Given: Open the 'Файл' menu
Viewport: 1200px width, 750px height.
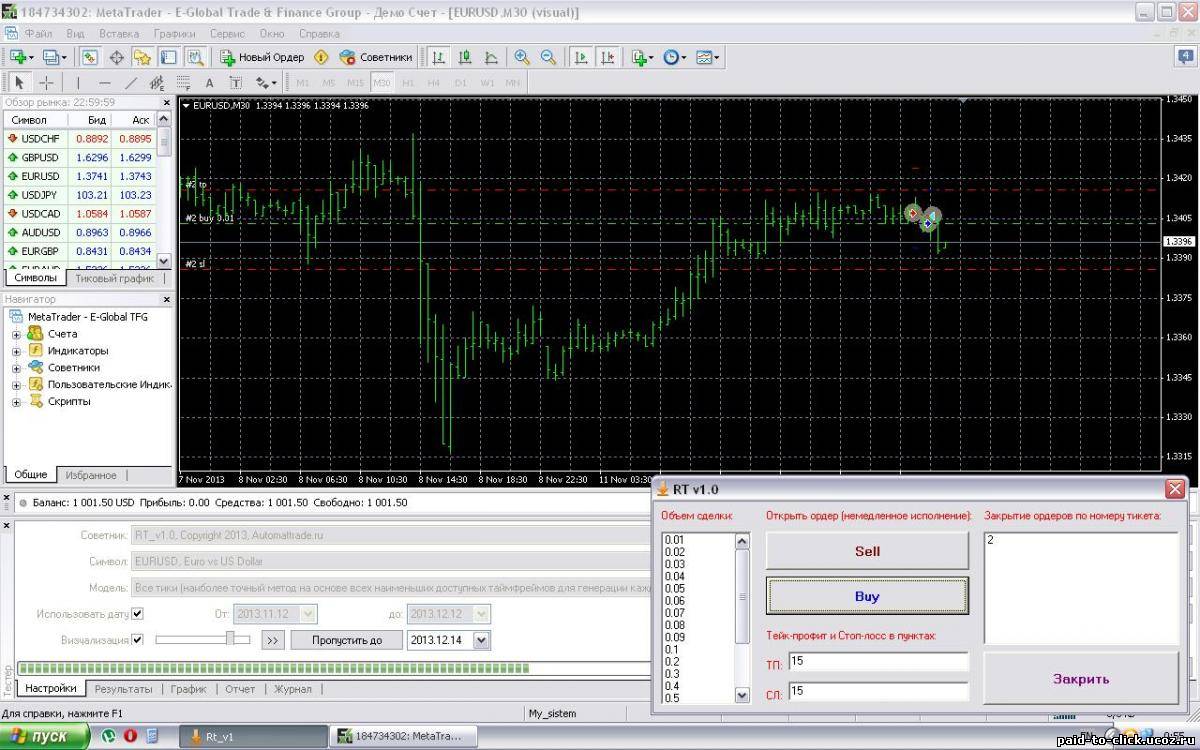Looking at the screenshot, I should [x=38, y=33].
